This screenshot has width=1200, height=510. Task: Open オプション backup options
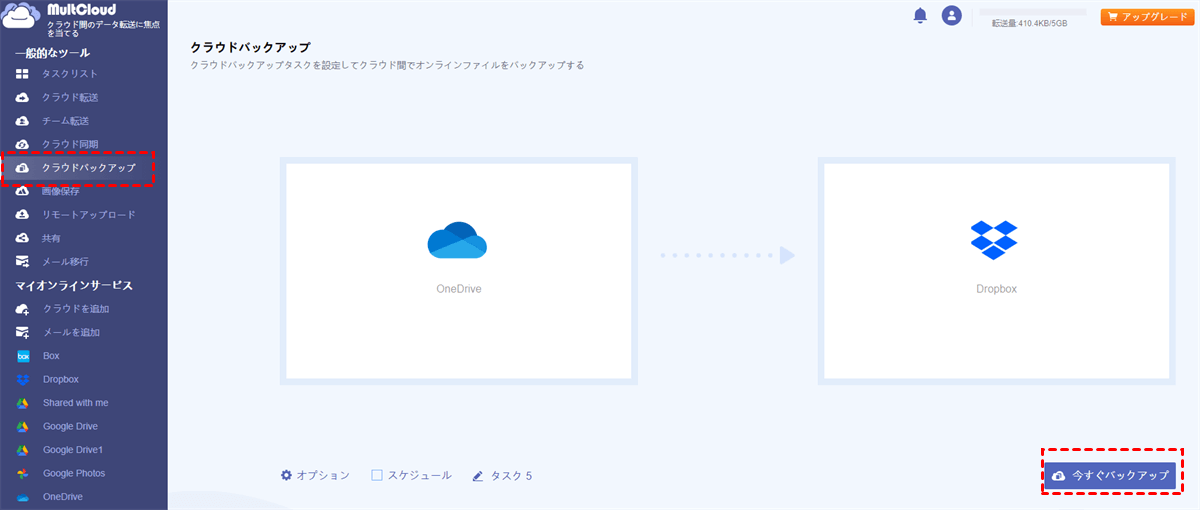tap(315, 476)
